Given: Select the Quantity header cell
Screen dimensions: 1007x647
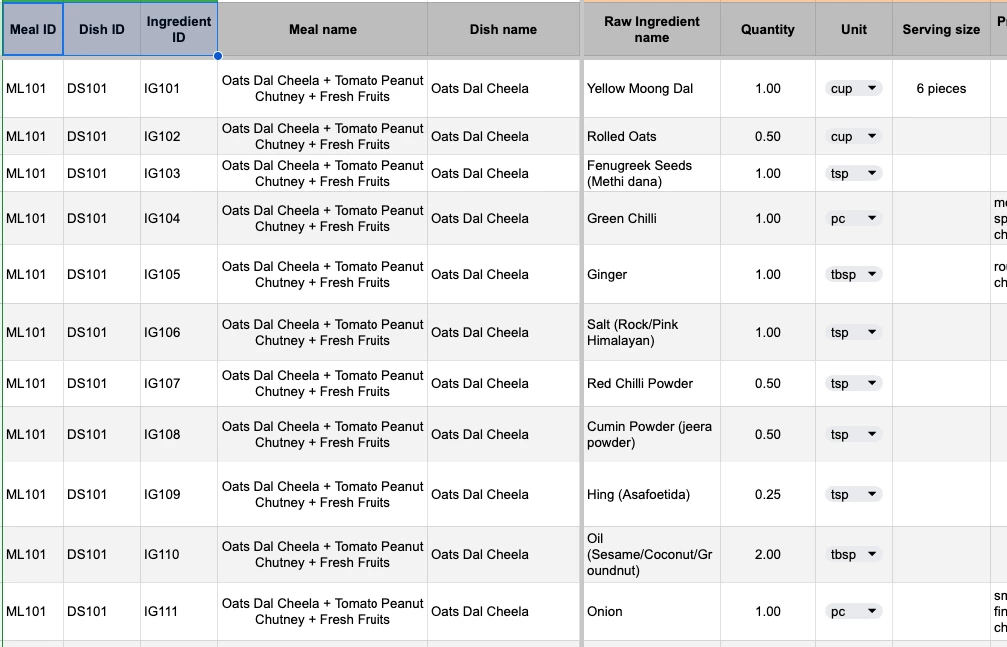Looking at the screenshot, I should (x=767, y=29).
